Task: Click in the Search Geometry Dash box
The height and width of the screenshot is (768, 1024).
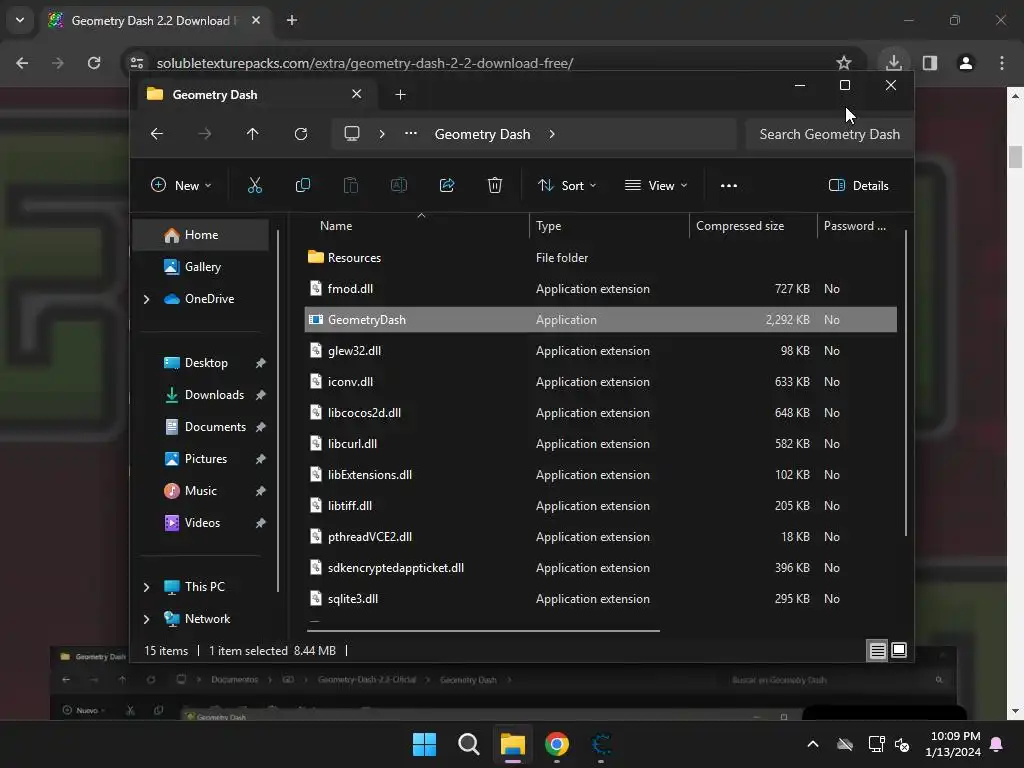Action: [x=829, y=134]
